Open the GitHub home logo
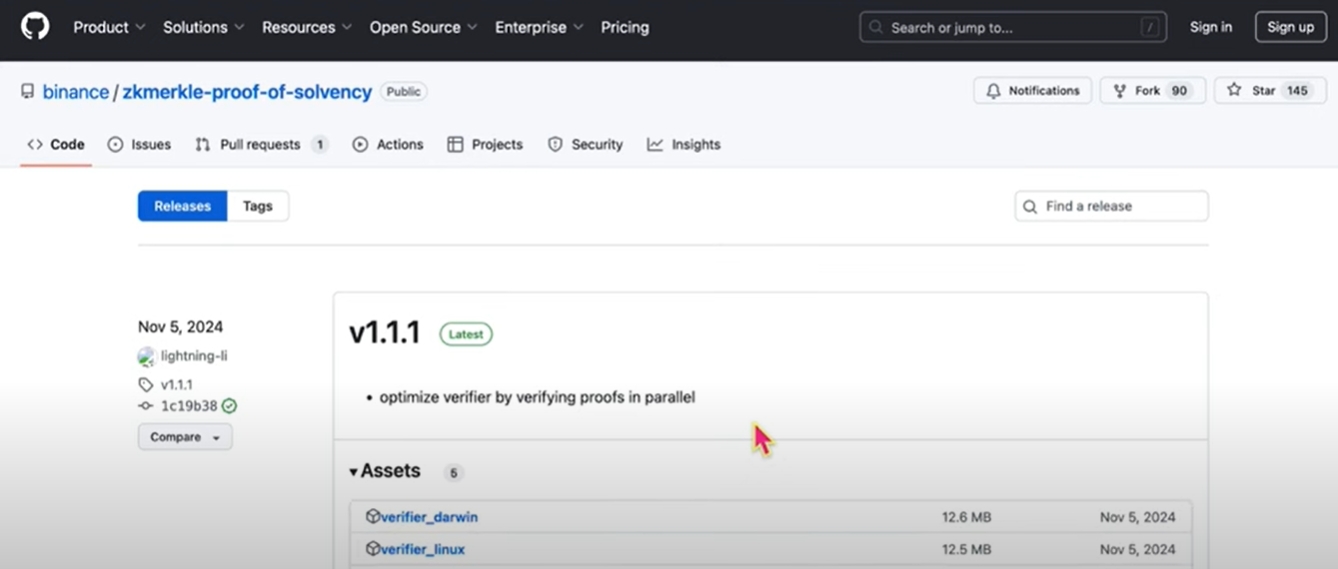The width and height of the screenshot is (1338, 569). pyautogui.click(x=35, y=27)
